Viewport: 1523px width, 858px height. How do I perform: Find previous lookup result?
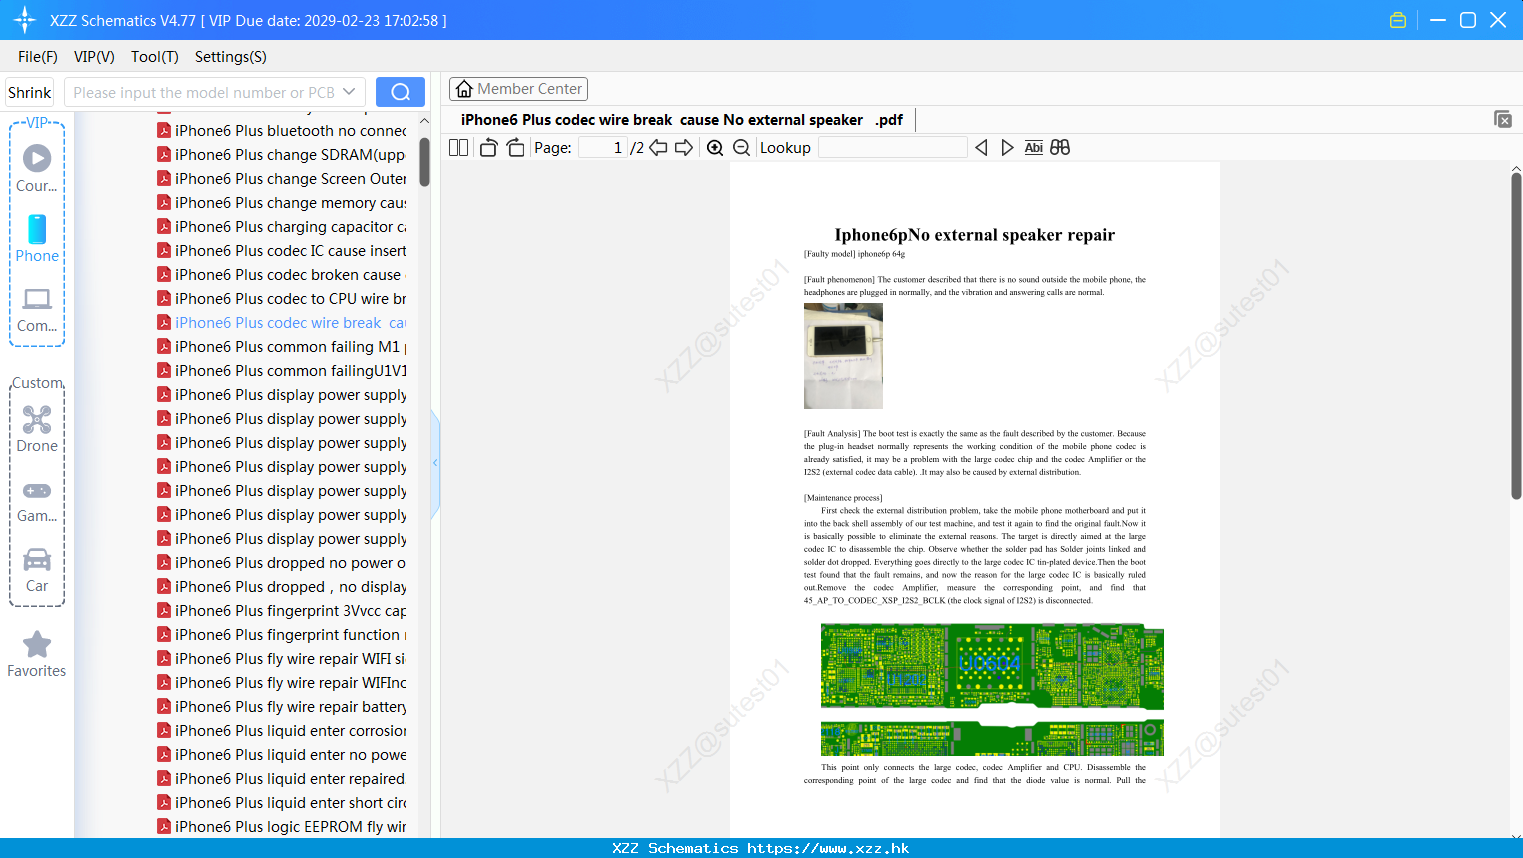[x=981, y=148]
